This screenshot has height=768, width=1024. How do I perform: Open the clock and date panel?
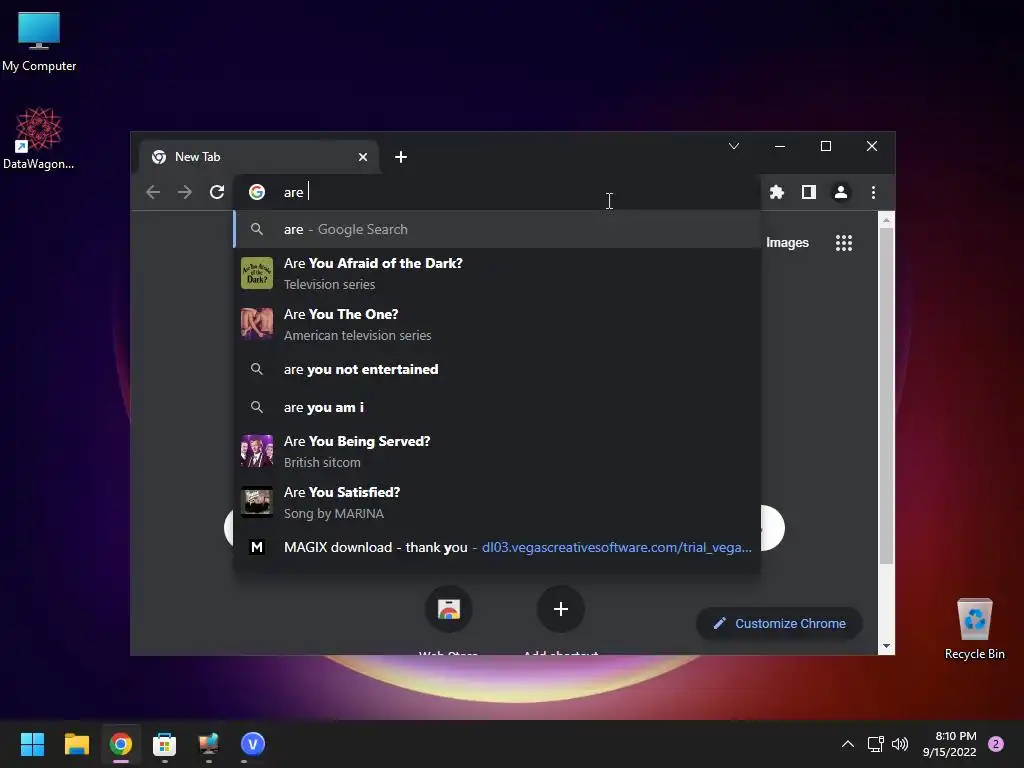tap(950, 744)
